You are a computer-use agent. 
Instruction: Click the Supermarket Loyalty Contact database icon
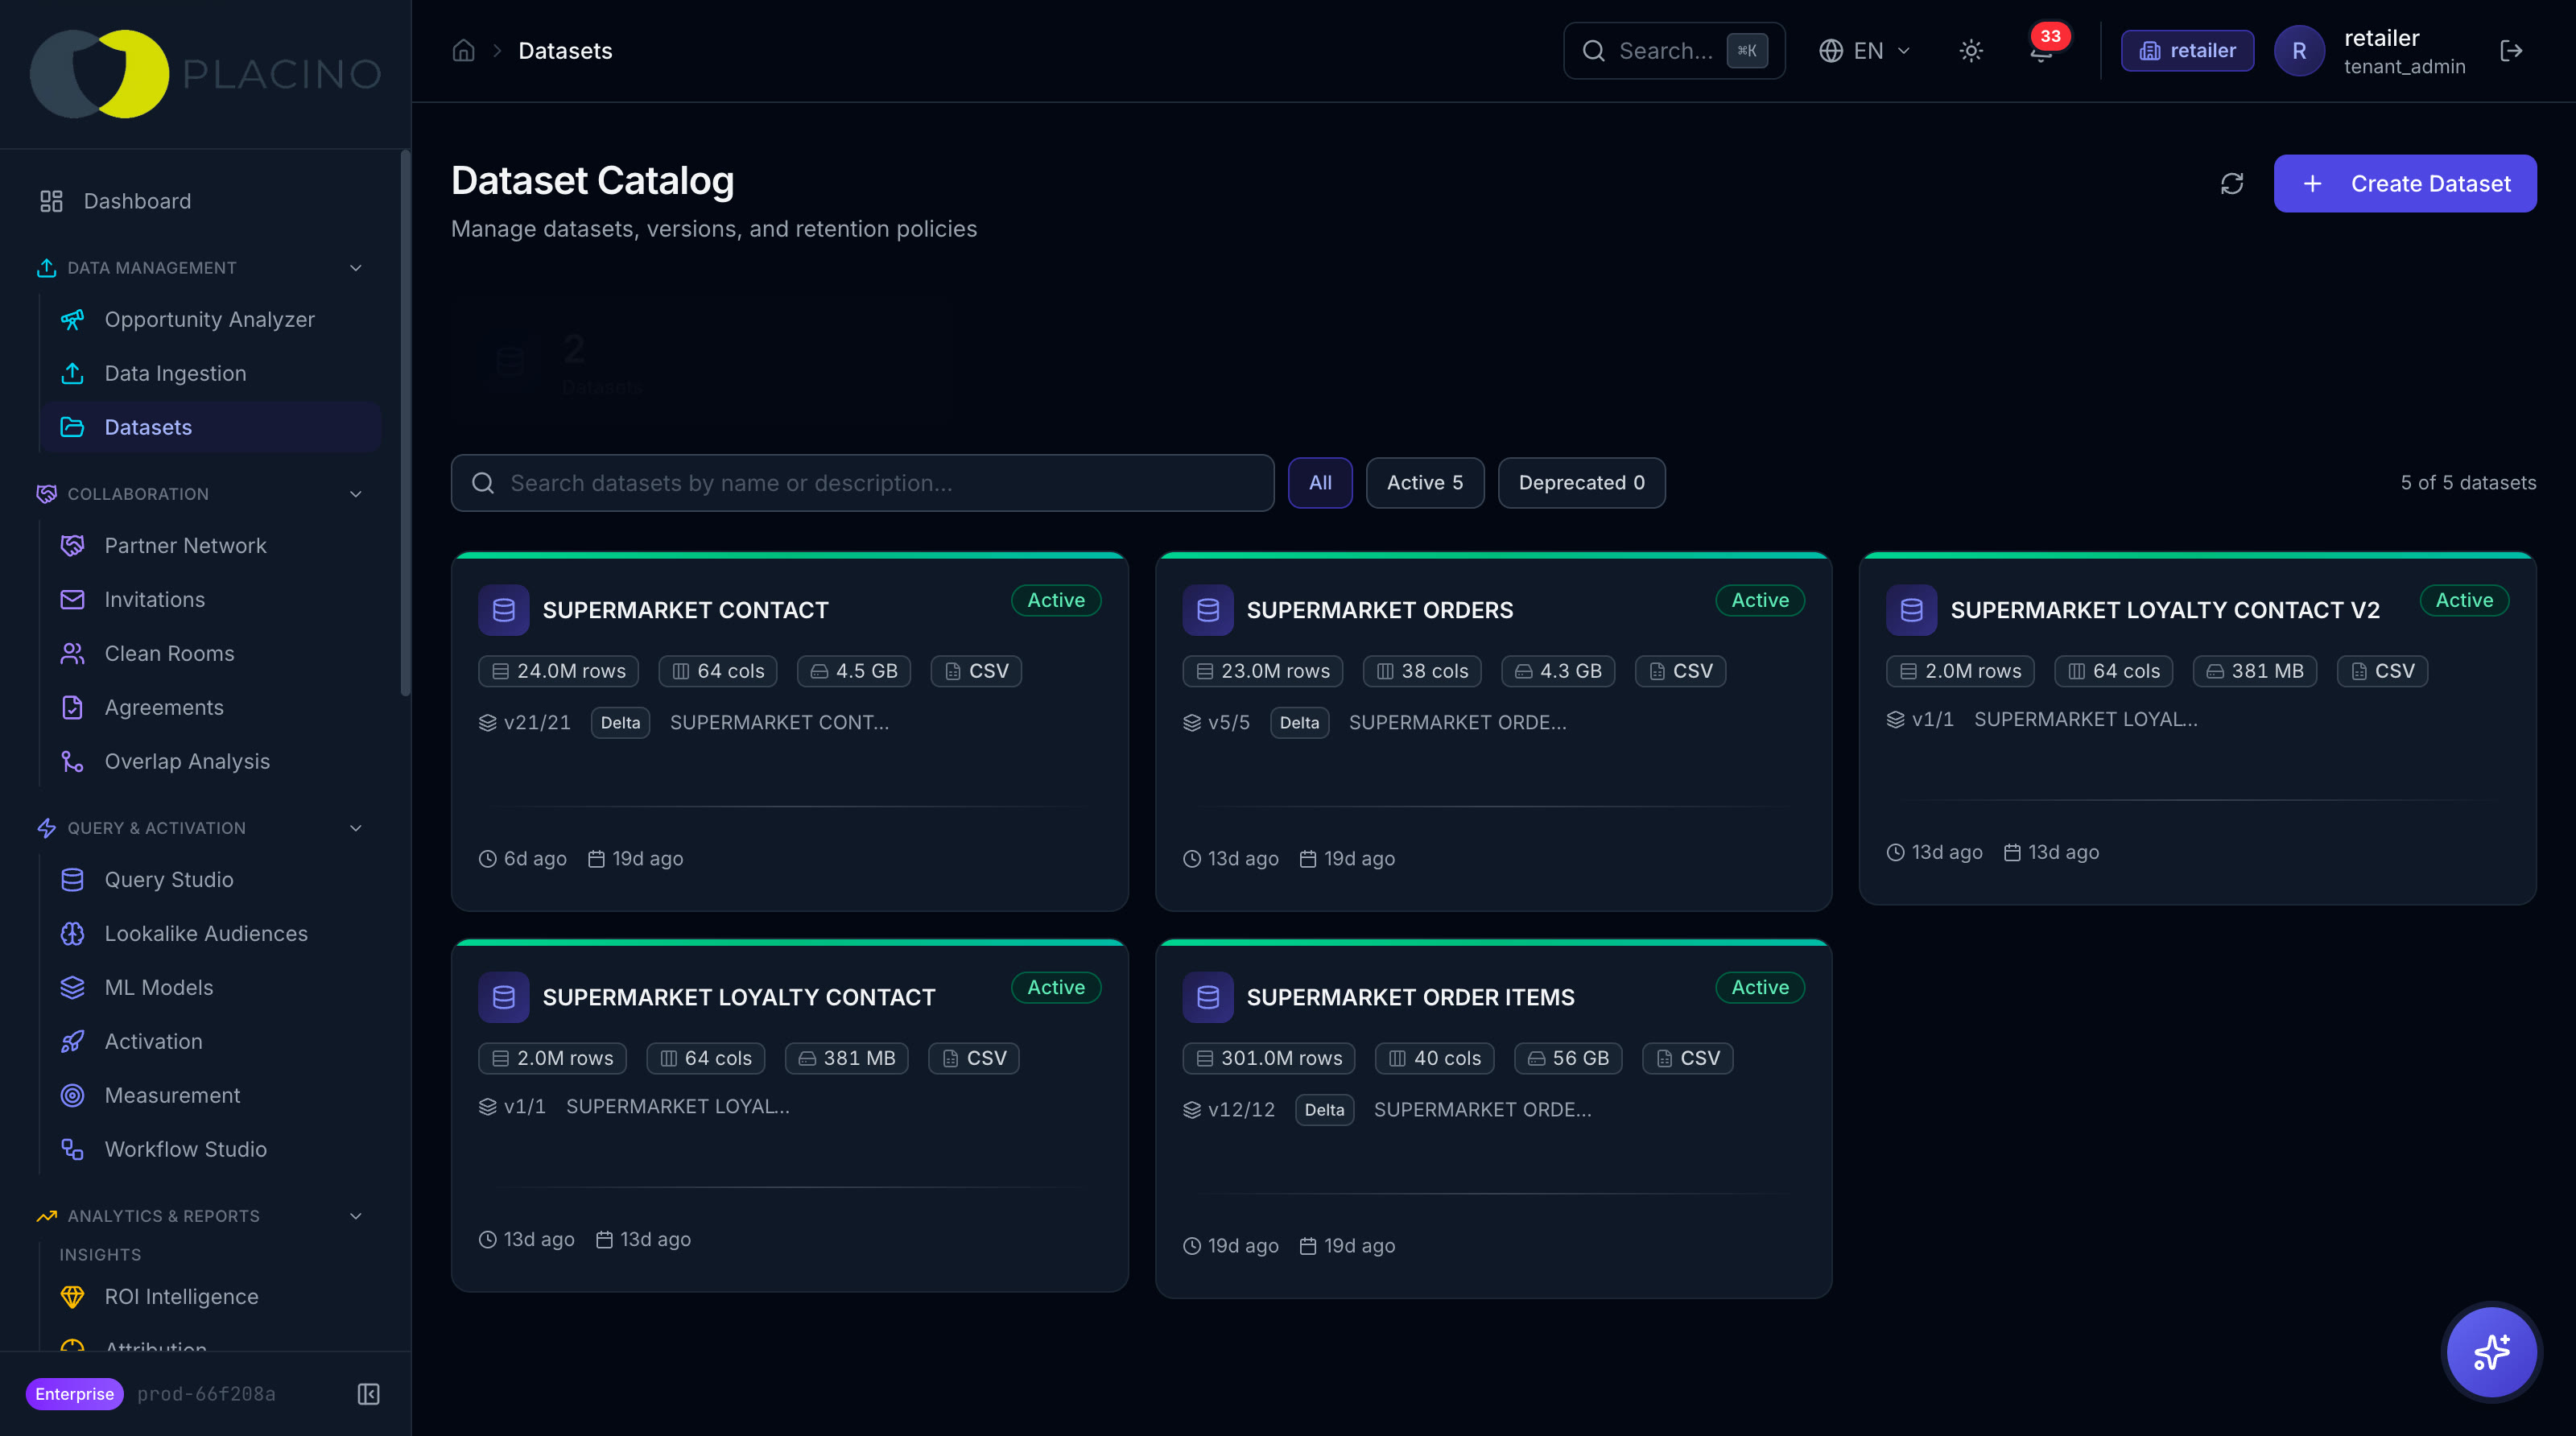pos(504,997)
